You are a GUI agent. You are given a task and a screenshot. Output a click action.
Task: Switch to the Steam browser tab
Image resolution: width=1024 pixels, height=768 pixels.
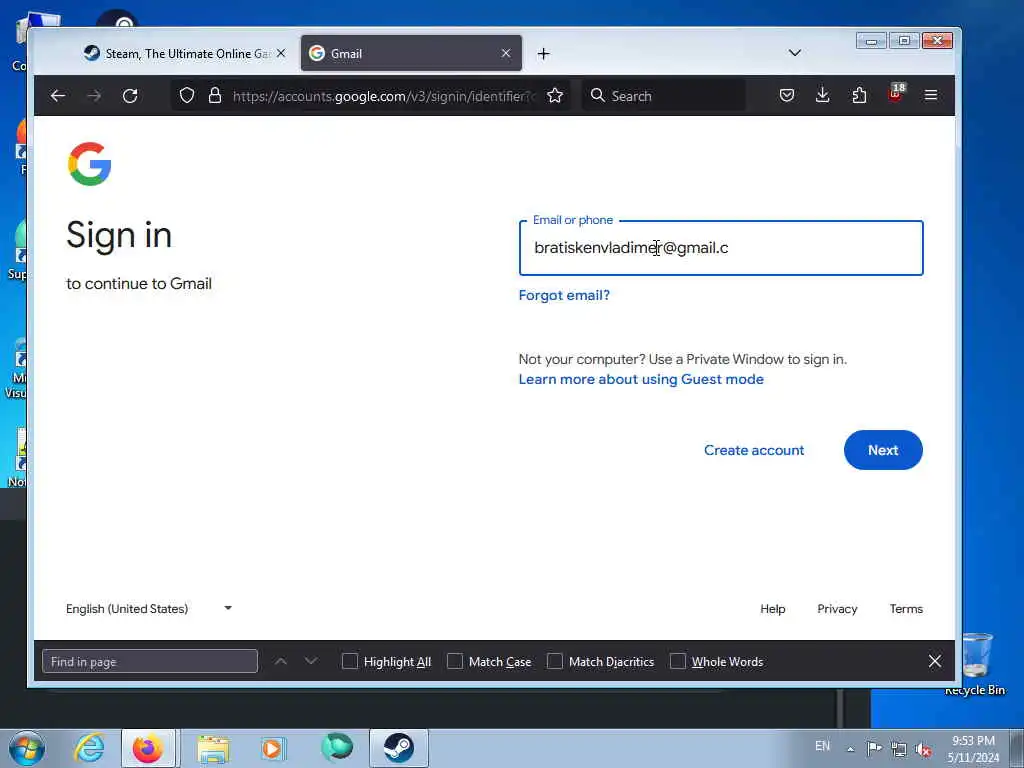point(186,54)
